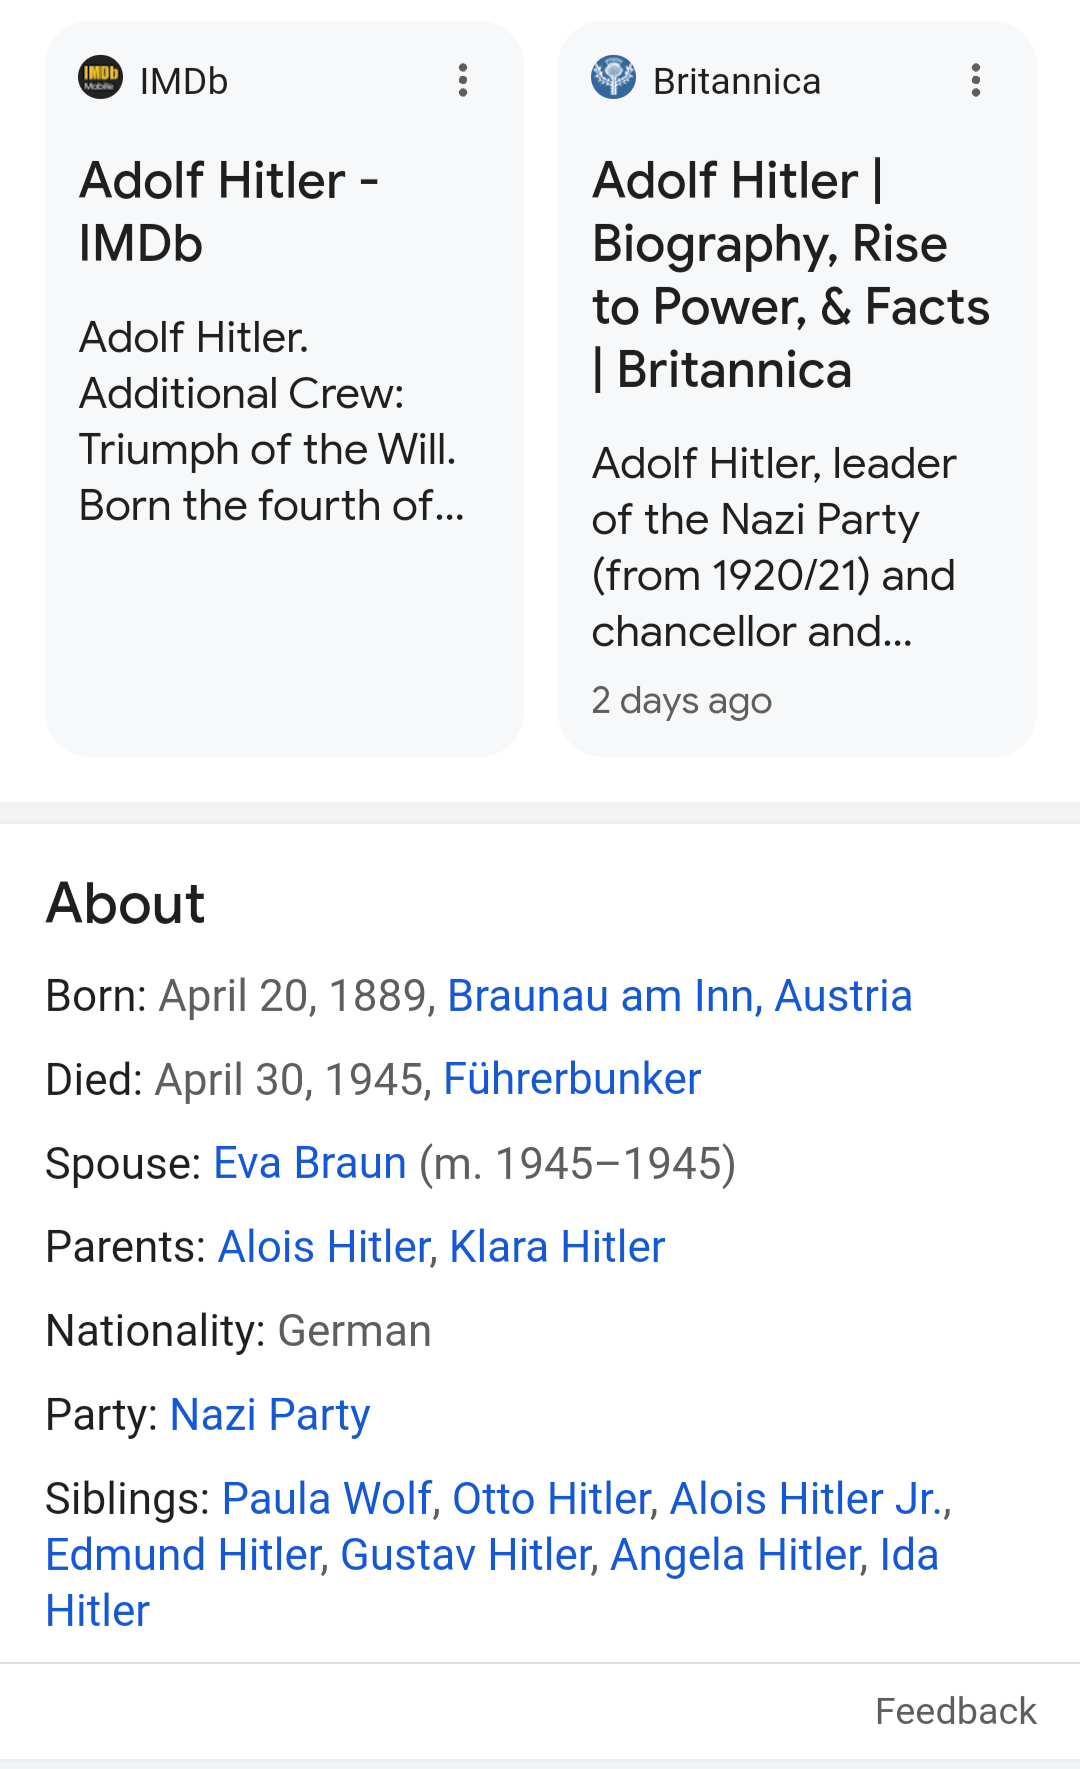The image size is (1080, 1769).
Task: Open the Britannica Biography, Rise to Power result
Action: [791, 275]
